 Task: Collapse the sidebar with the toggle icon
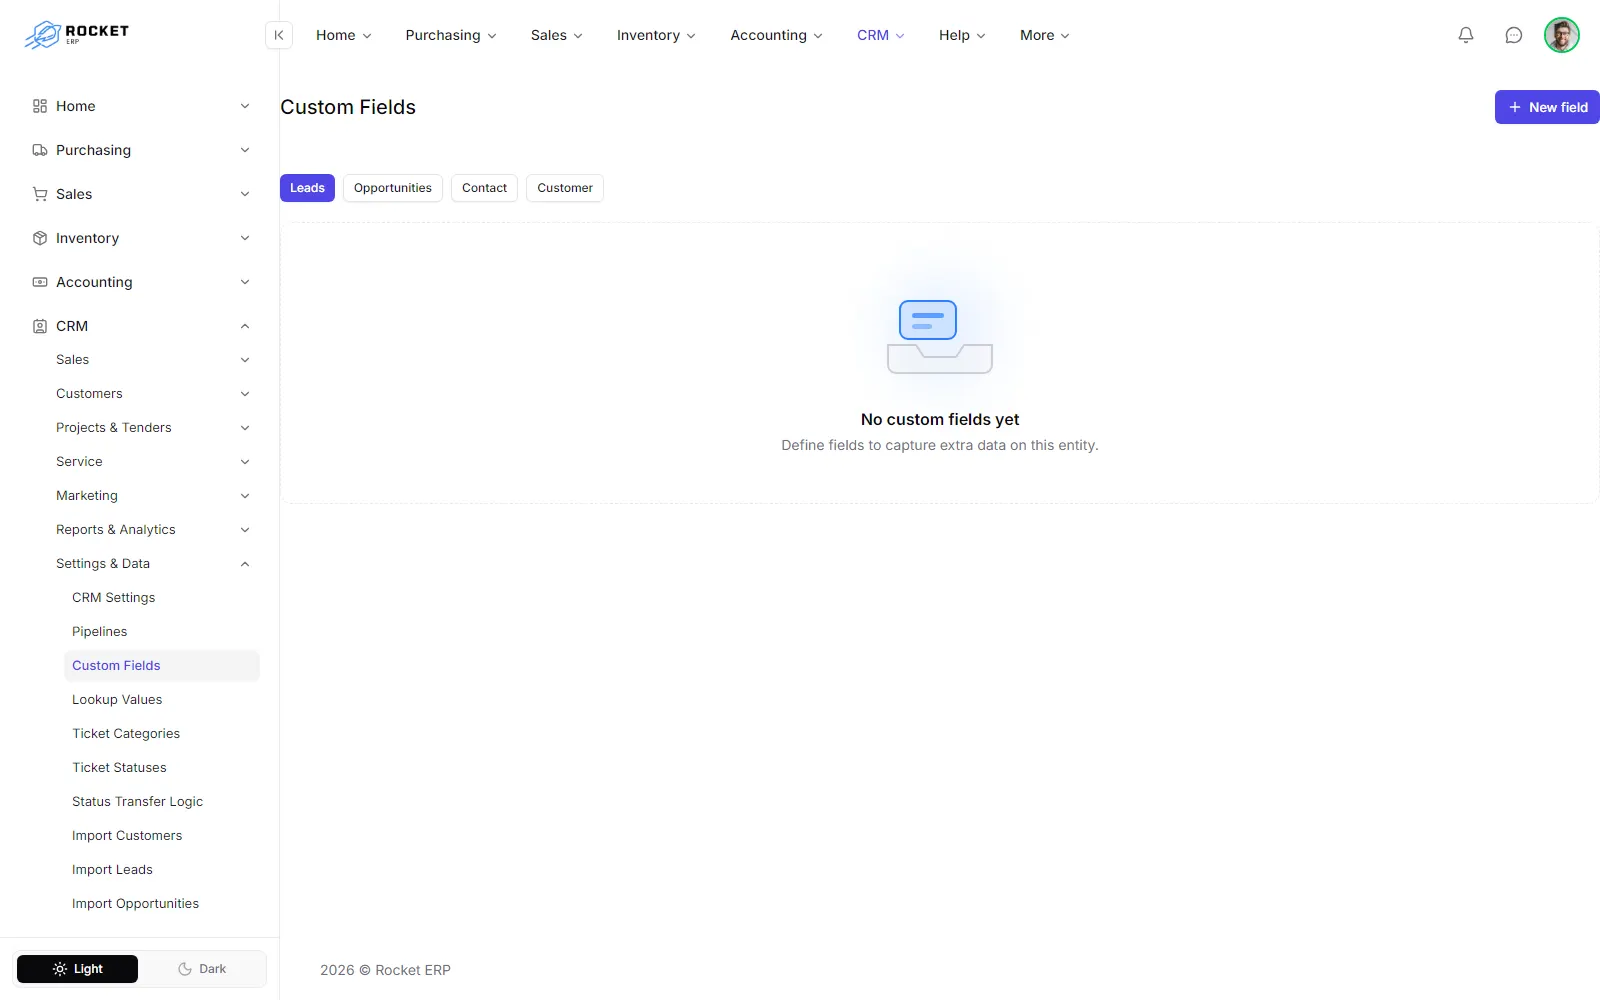(x=279, y=35)
